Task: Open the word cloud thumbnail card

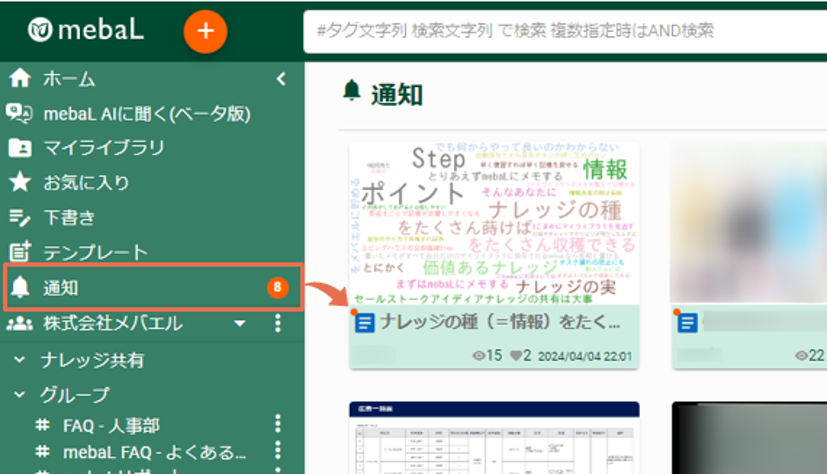Action: [494, 223]
